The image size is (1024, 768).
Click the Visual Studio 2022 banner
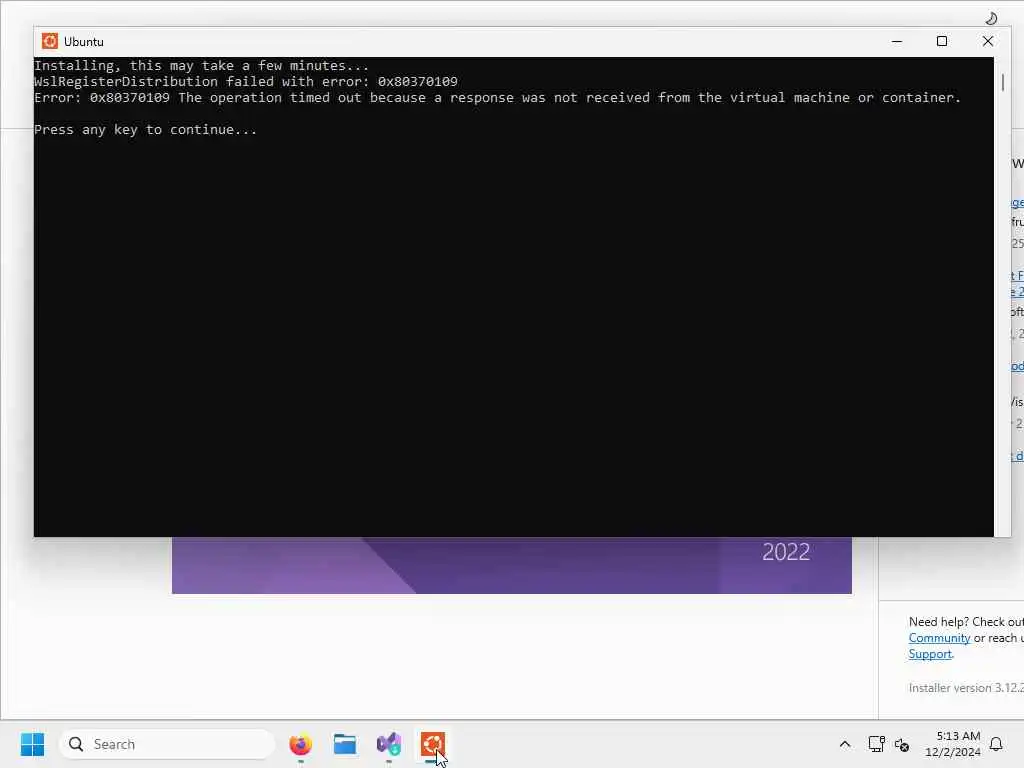(511, 565)
